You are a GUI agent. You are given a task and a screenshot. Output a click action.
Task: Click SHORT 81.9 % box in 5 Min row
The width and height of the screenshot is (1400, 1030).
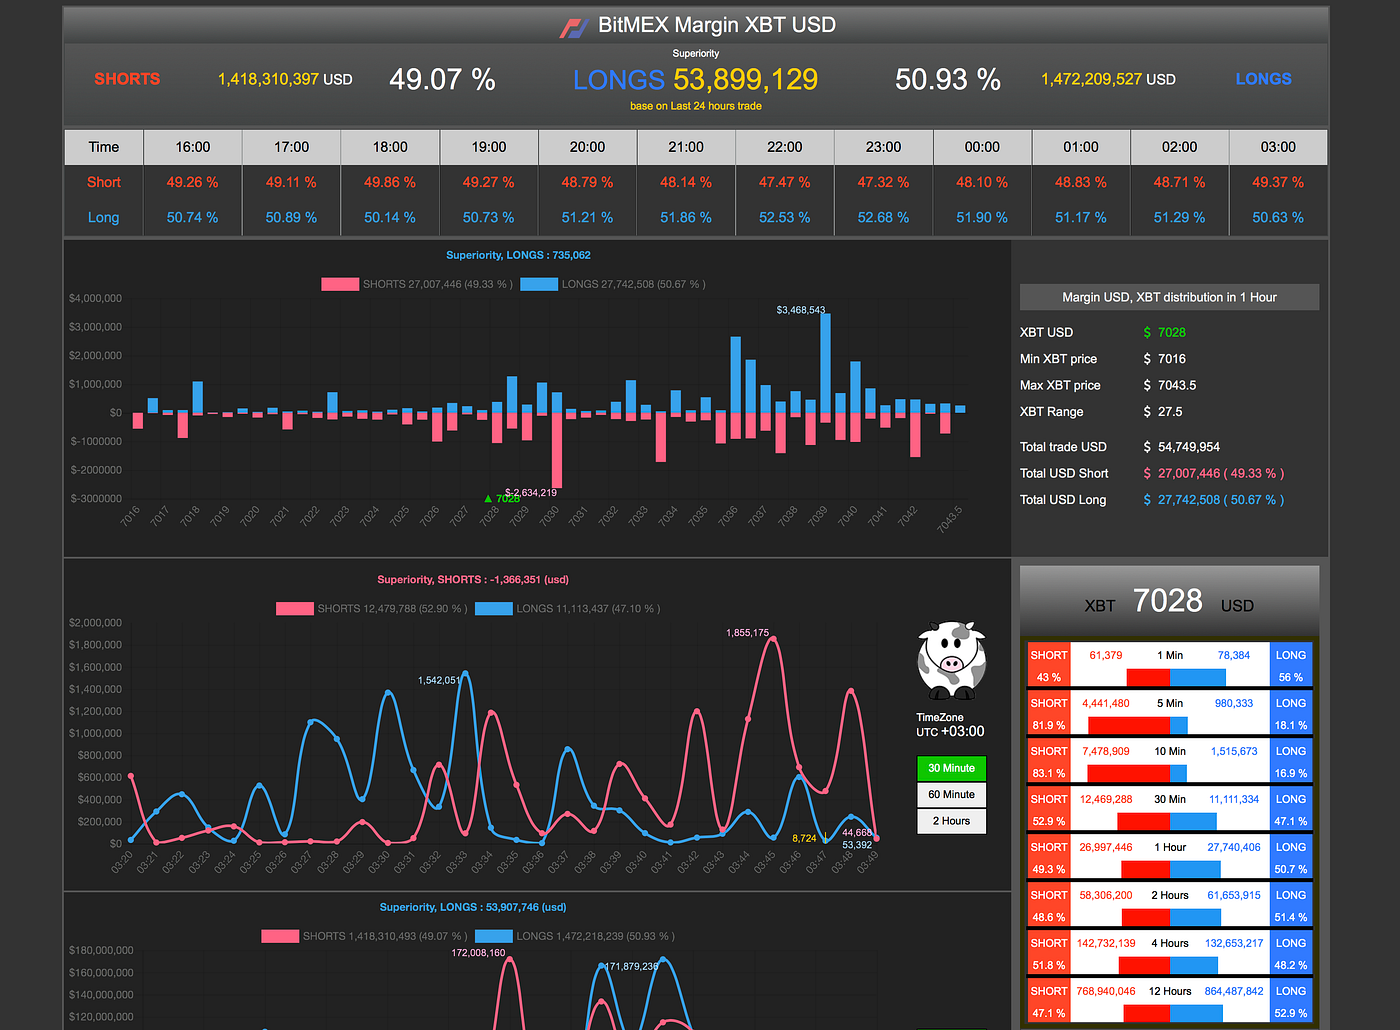tap(1049, 714)
